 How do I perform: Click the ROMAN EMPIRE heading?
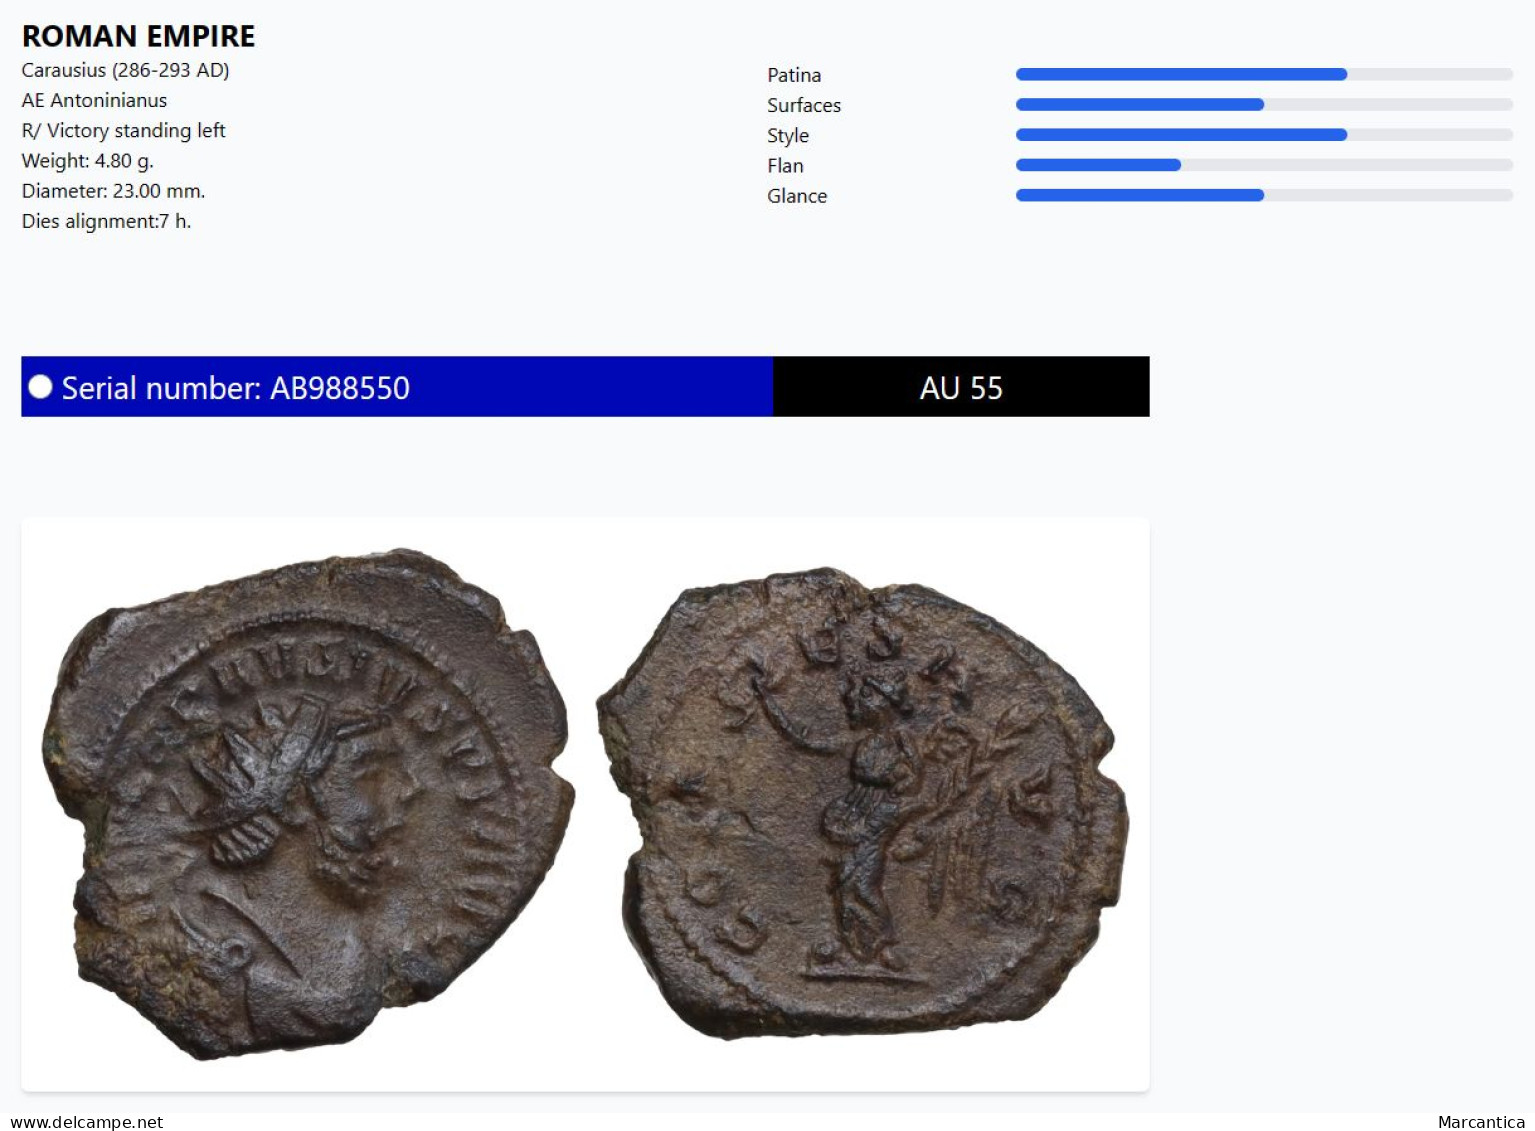[x=139, y=36]
